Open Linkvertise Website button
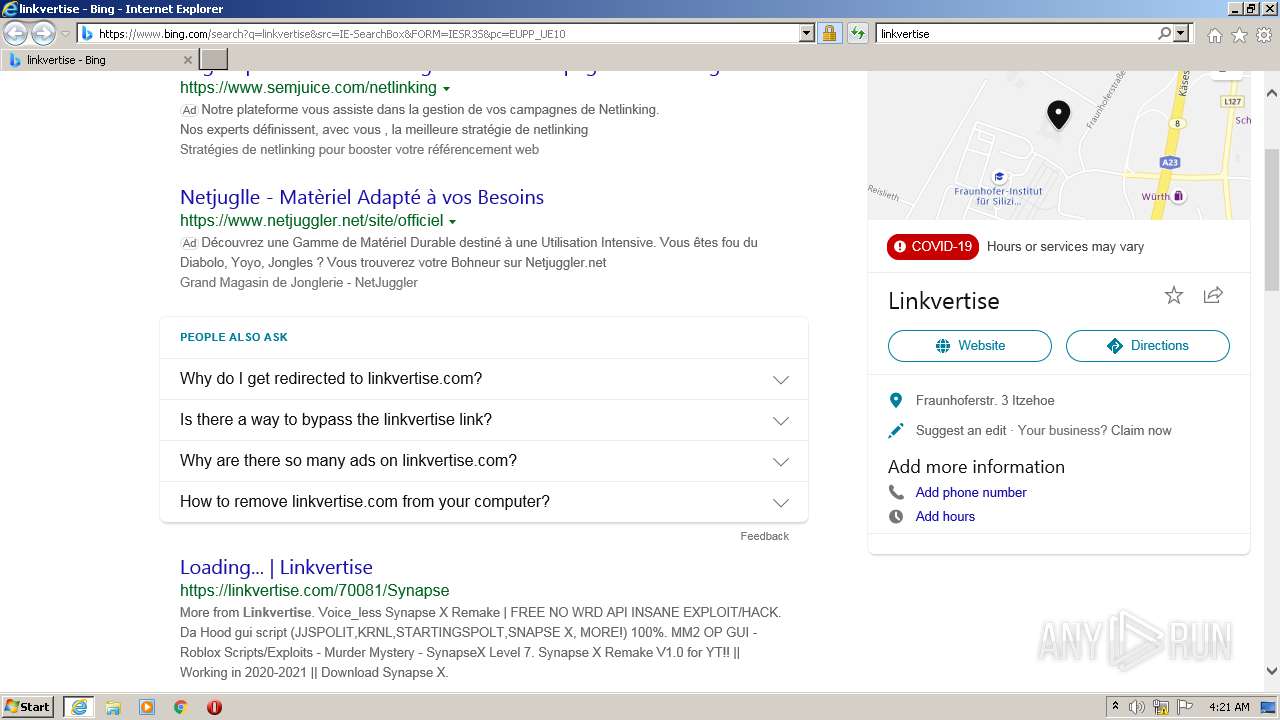Viewport: 1280px width, 720px height. pos(970,346)
